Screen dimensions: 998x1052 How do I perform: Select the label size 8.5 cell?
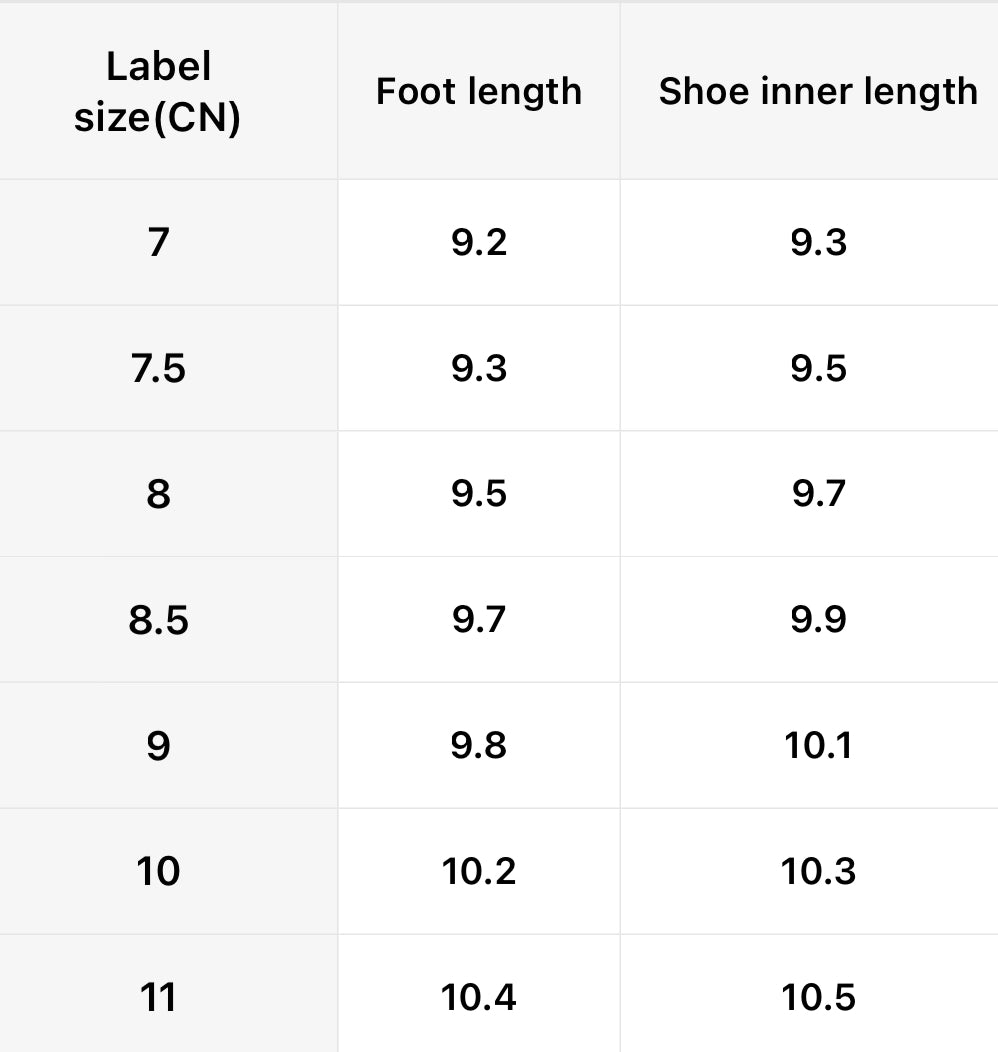pos(158,620)
